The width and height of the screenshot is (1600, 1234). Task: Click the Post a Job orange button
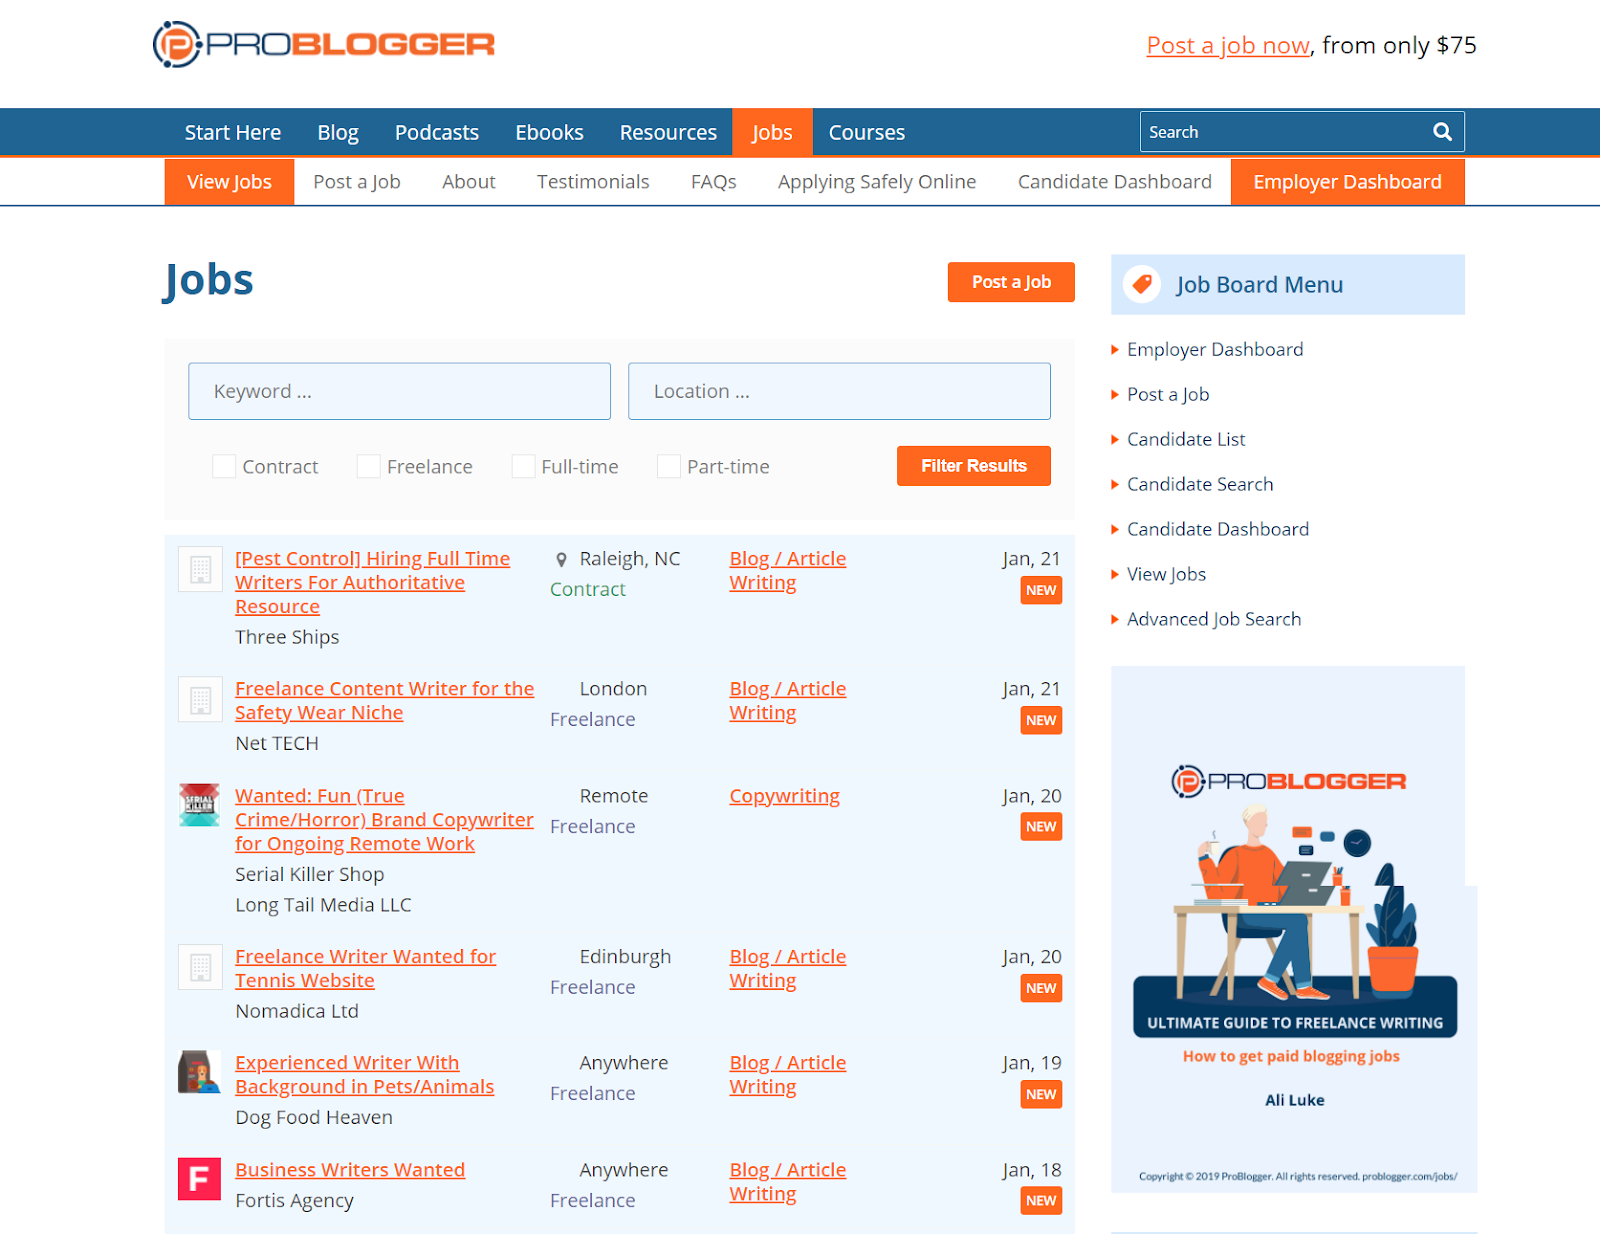click(x=1011, y=282)
